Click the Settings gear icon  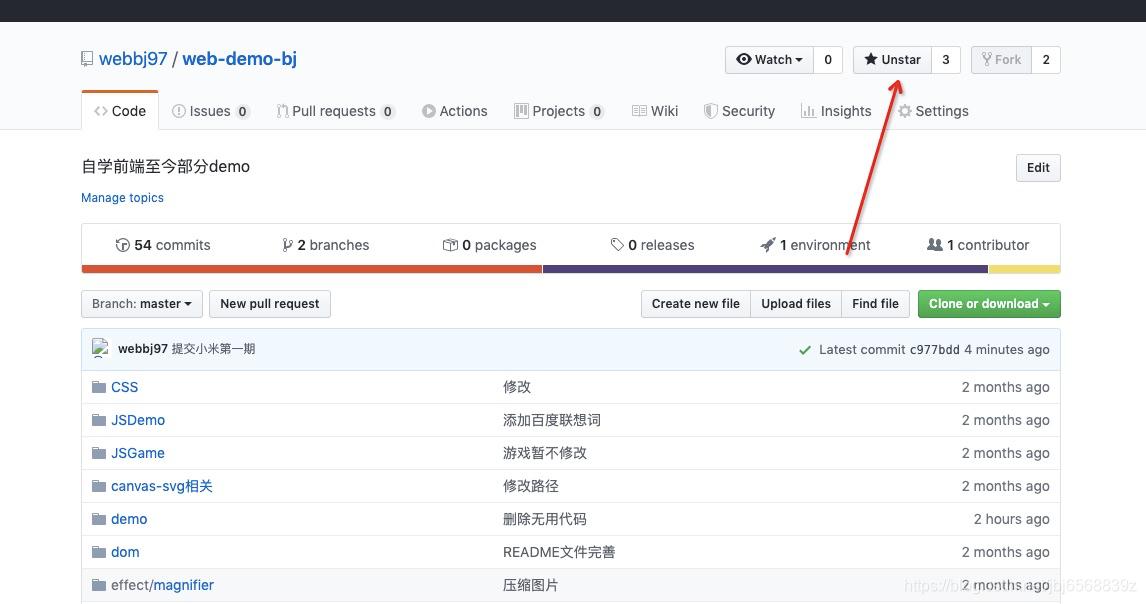pyautogui.click(x=905, y=111)
